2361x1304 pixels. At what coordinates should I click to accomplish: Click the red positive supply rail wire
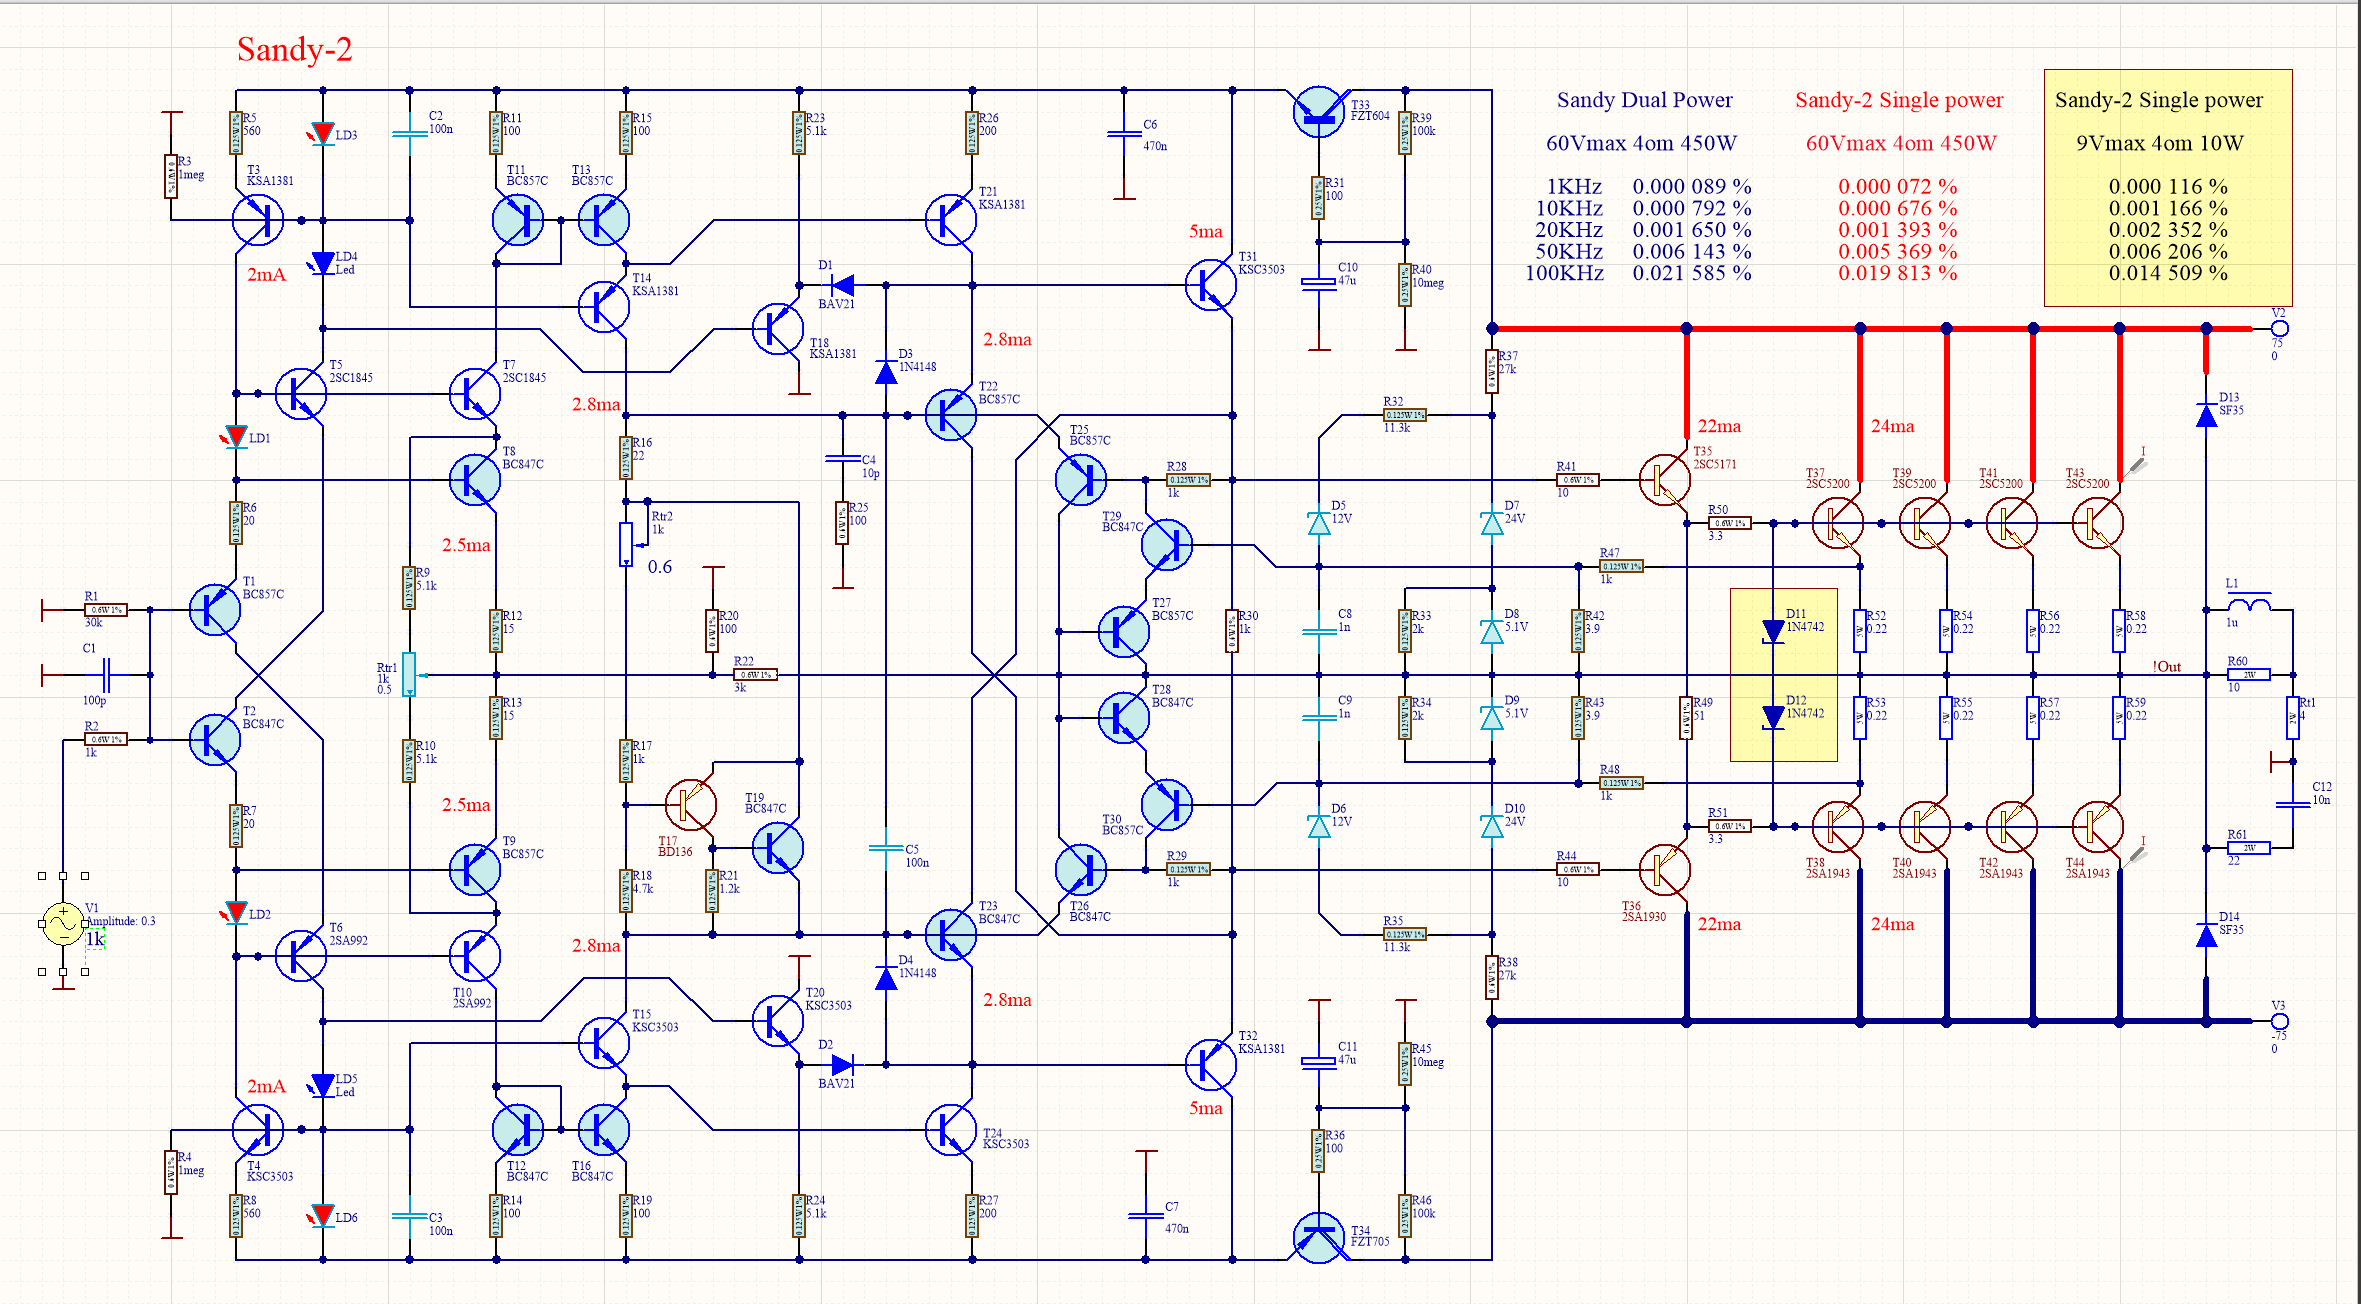1870,328
